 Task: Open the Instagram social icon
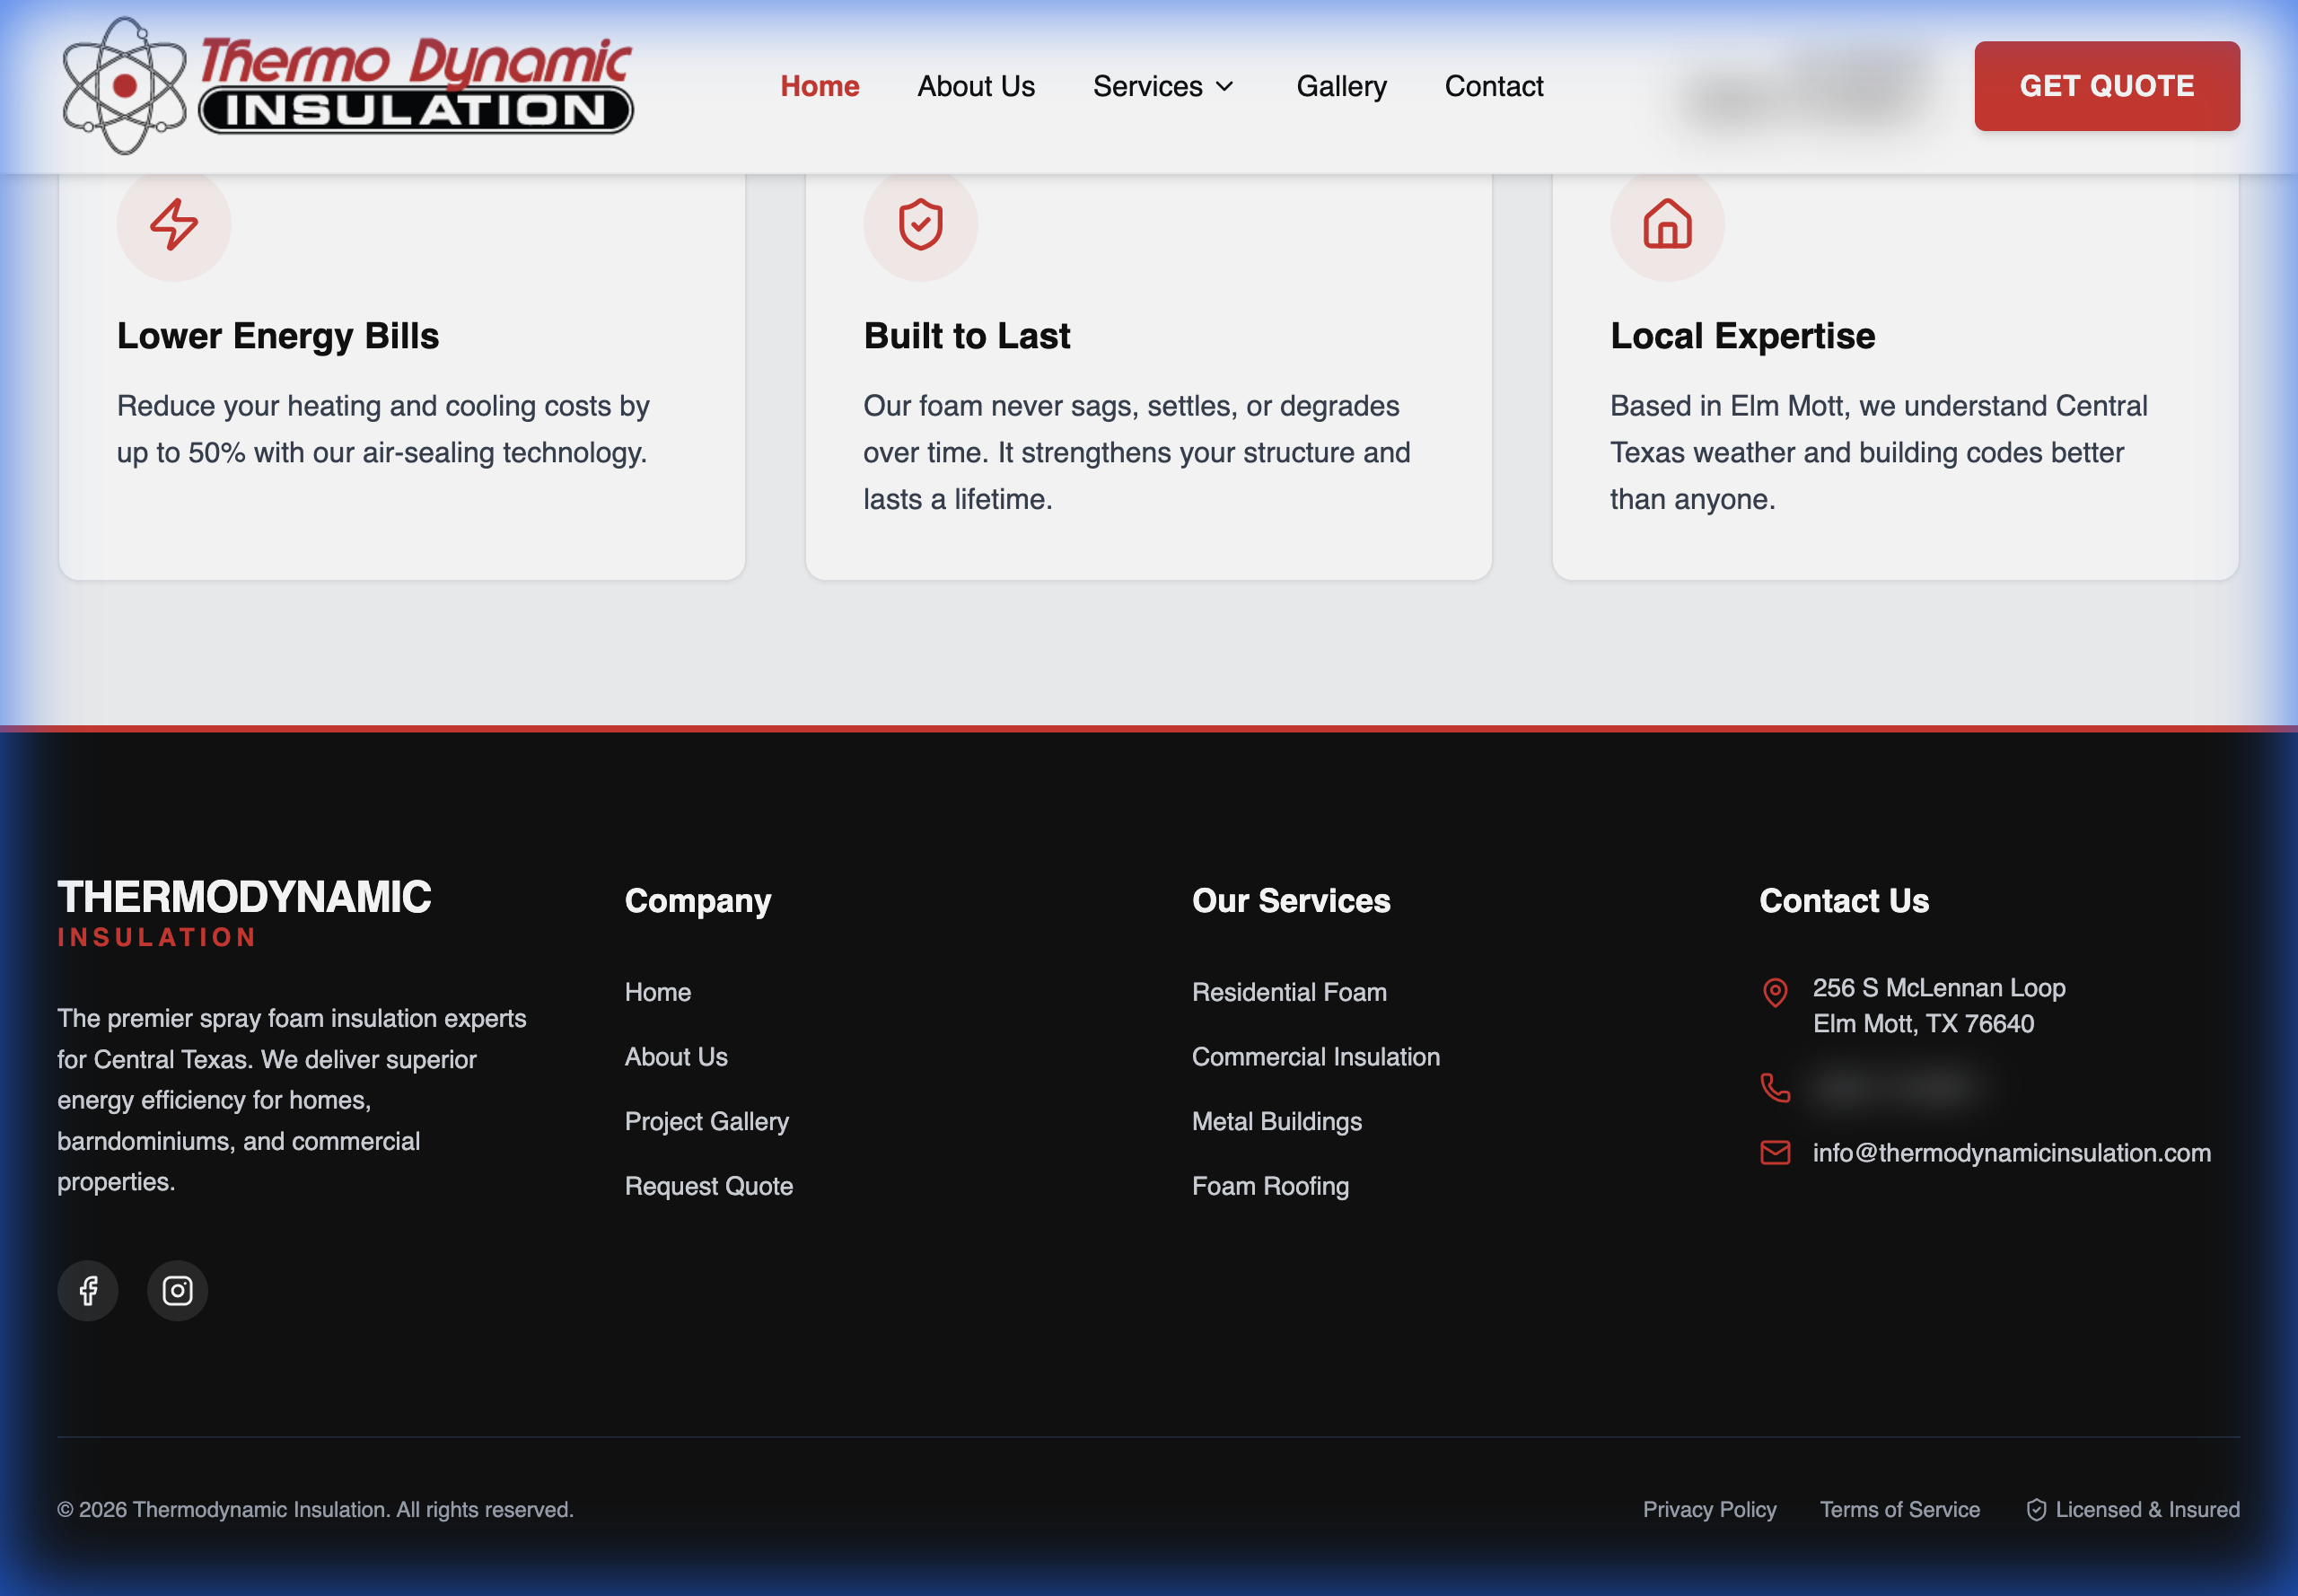[x=177, y=1290]
